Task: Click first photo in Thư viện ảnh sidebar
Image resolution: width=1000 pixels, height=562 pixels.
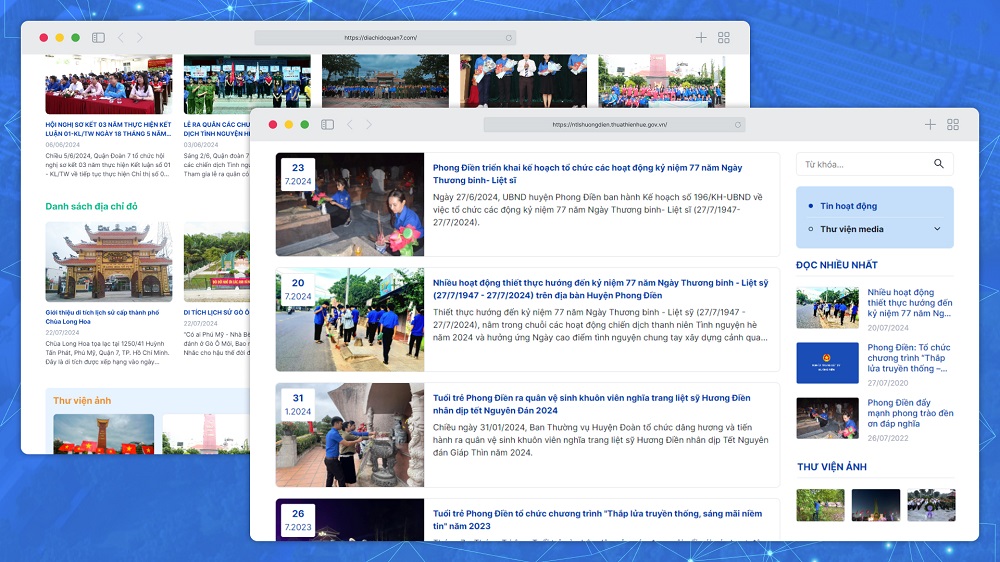Action: 820,505
